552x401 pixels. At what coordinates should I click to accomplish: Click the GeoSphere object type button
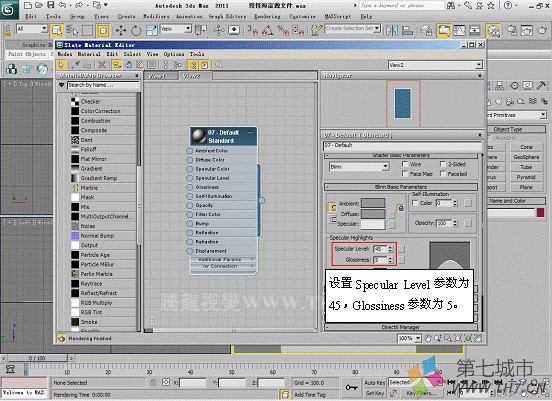pos(526,157)
